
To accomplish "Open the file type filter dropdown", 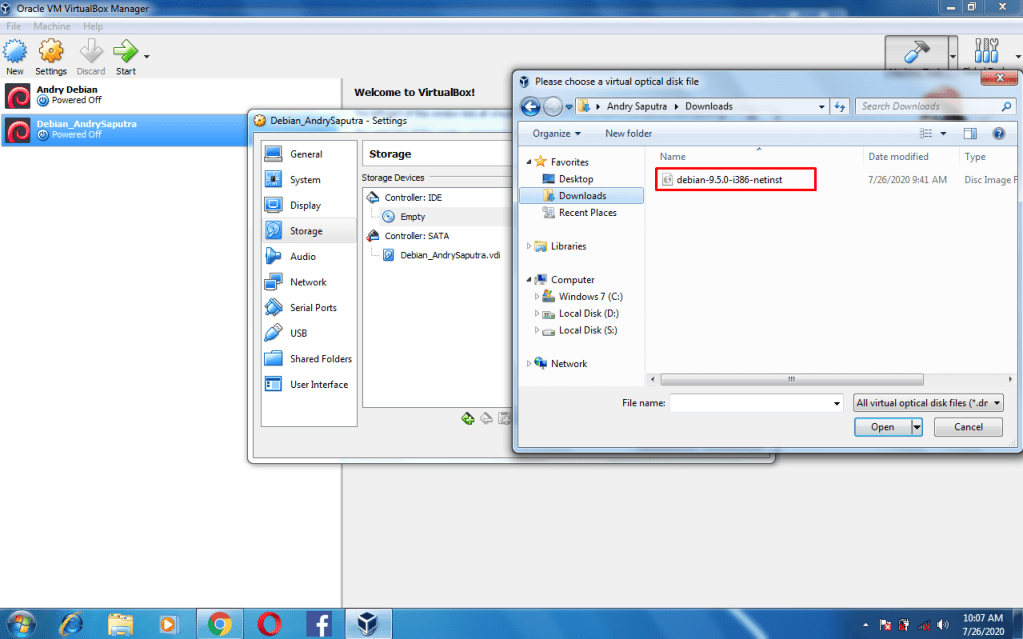I will pyautogui.click(x=928, y=403).
